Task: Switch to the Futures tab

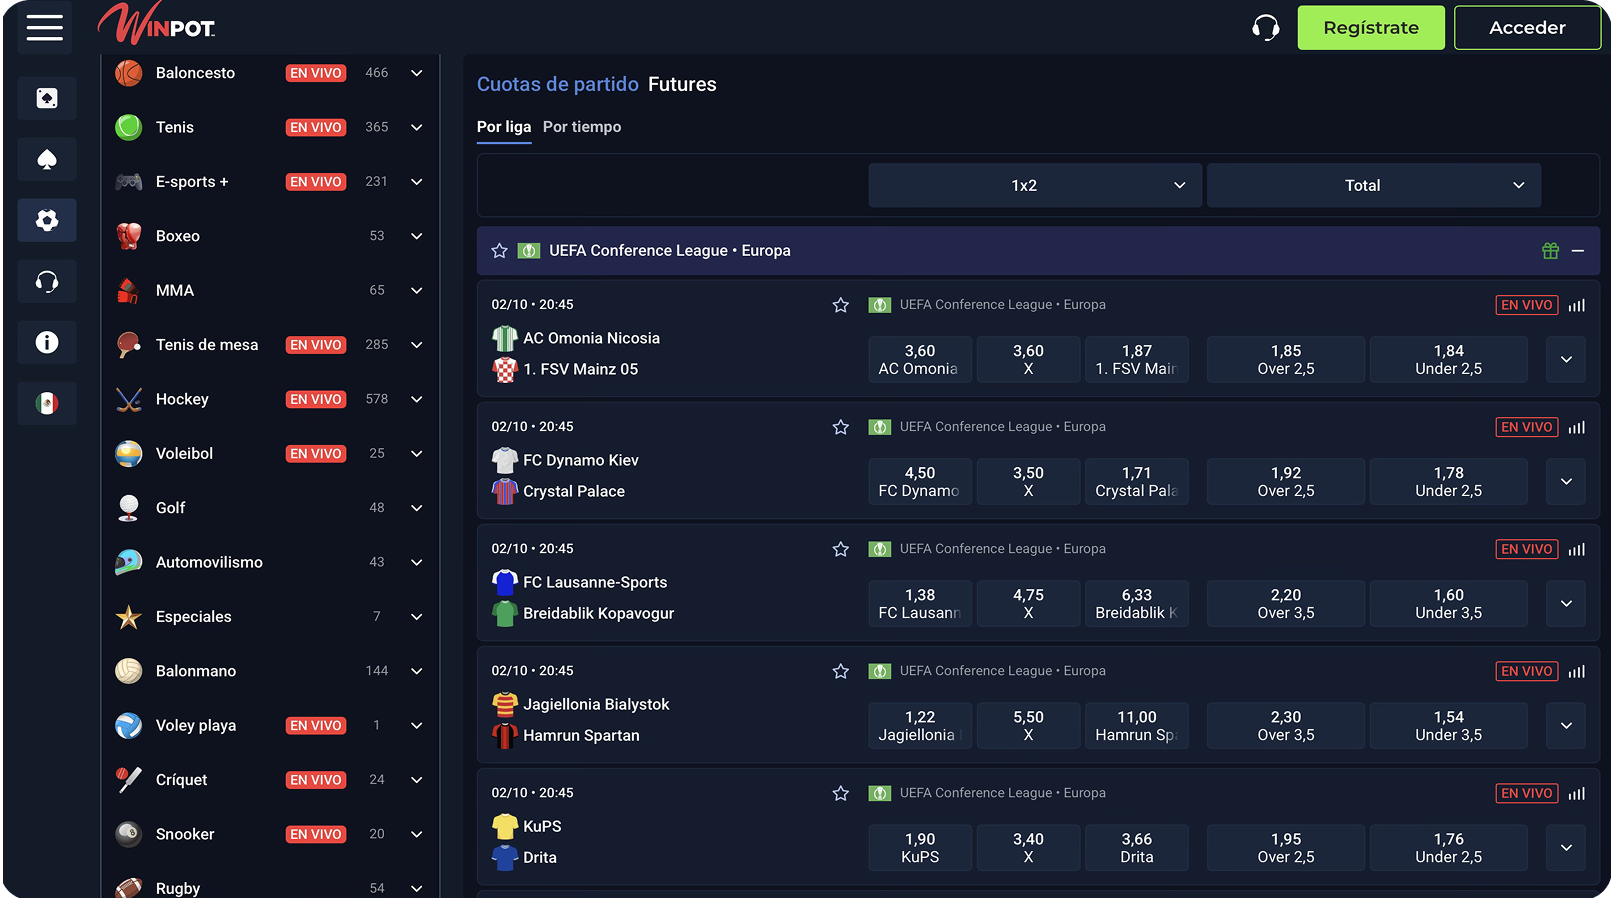Action: (682, 85)
